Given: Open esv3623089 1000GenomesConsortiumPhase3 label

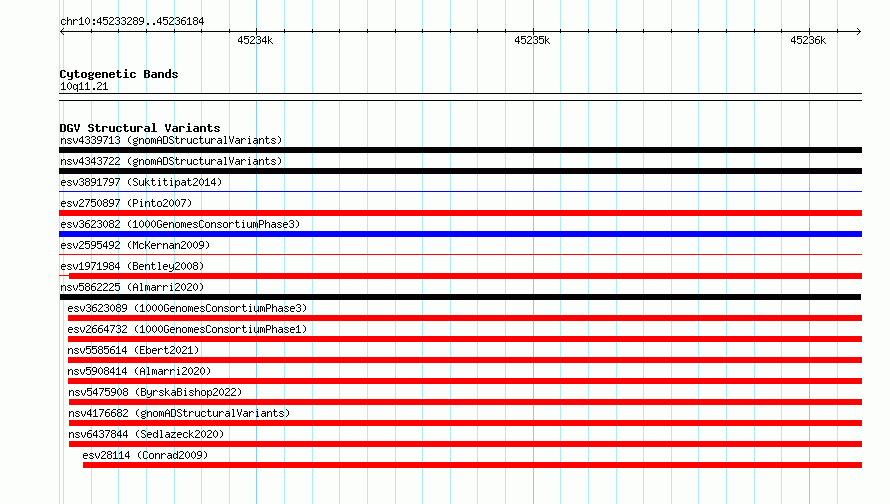Looking at the screenshot, I should [187, 308].
